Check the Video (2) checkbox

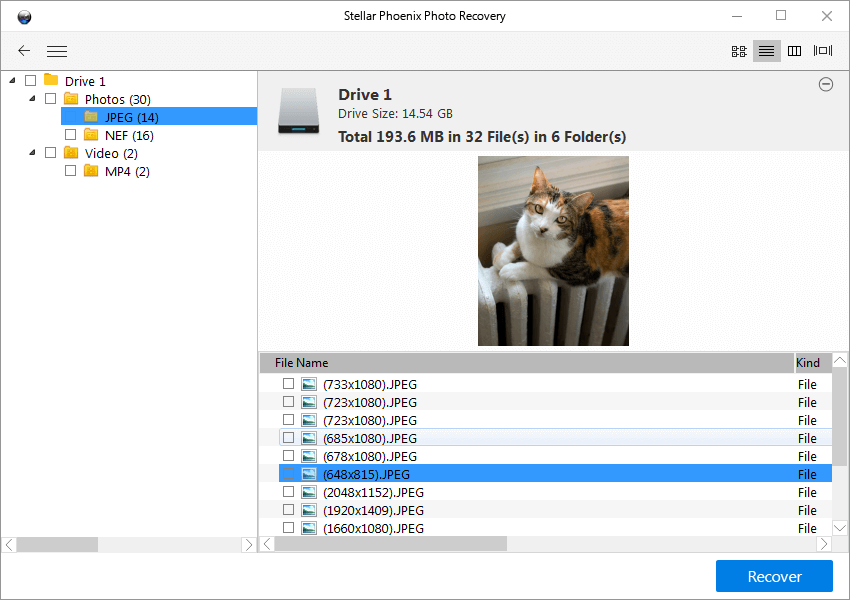(x=50, y=153)
